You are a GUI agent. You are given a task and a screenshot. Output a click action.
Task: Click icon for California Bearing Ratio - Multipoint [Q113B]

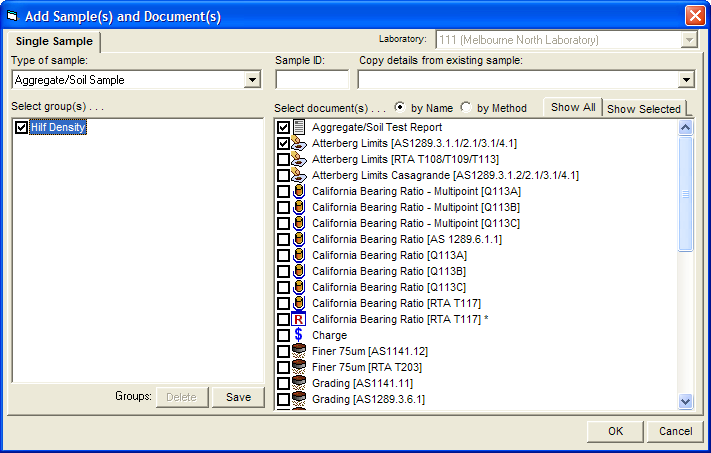coord(299,207)
